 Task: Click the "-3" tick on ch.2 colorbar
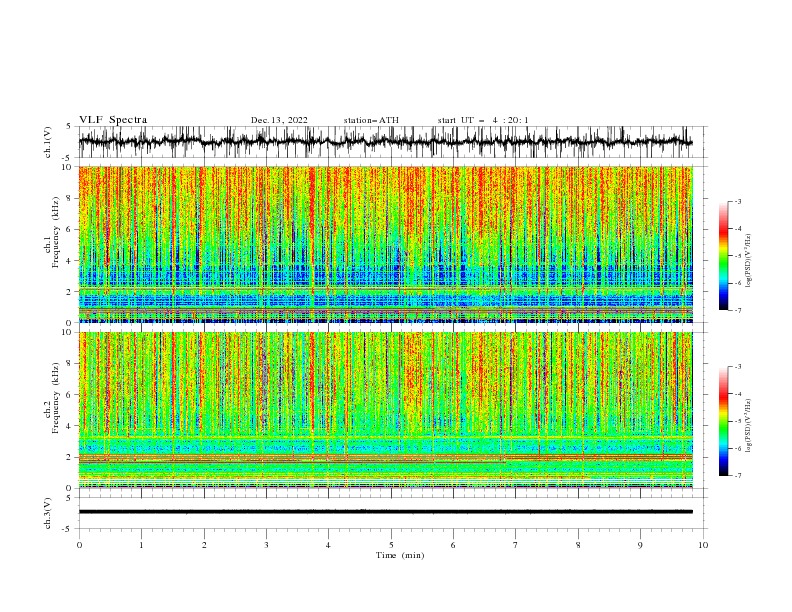pyautogui.click(x=737, y=367)
